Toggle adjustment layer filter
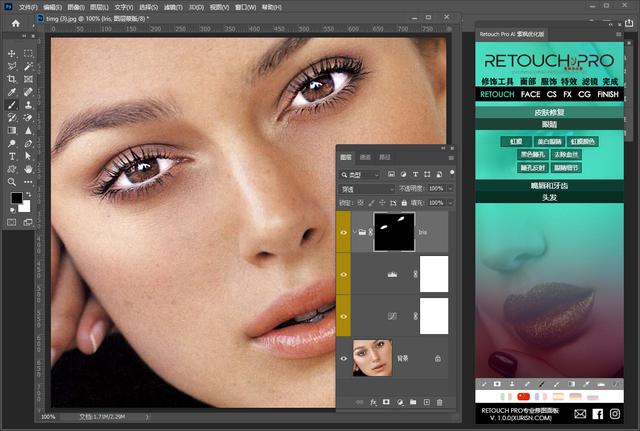This screenshot has height=431, width=640. [403, 174]
